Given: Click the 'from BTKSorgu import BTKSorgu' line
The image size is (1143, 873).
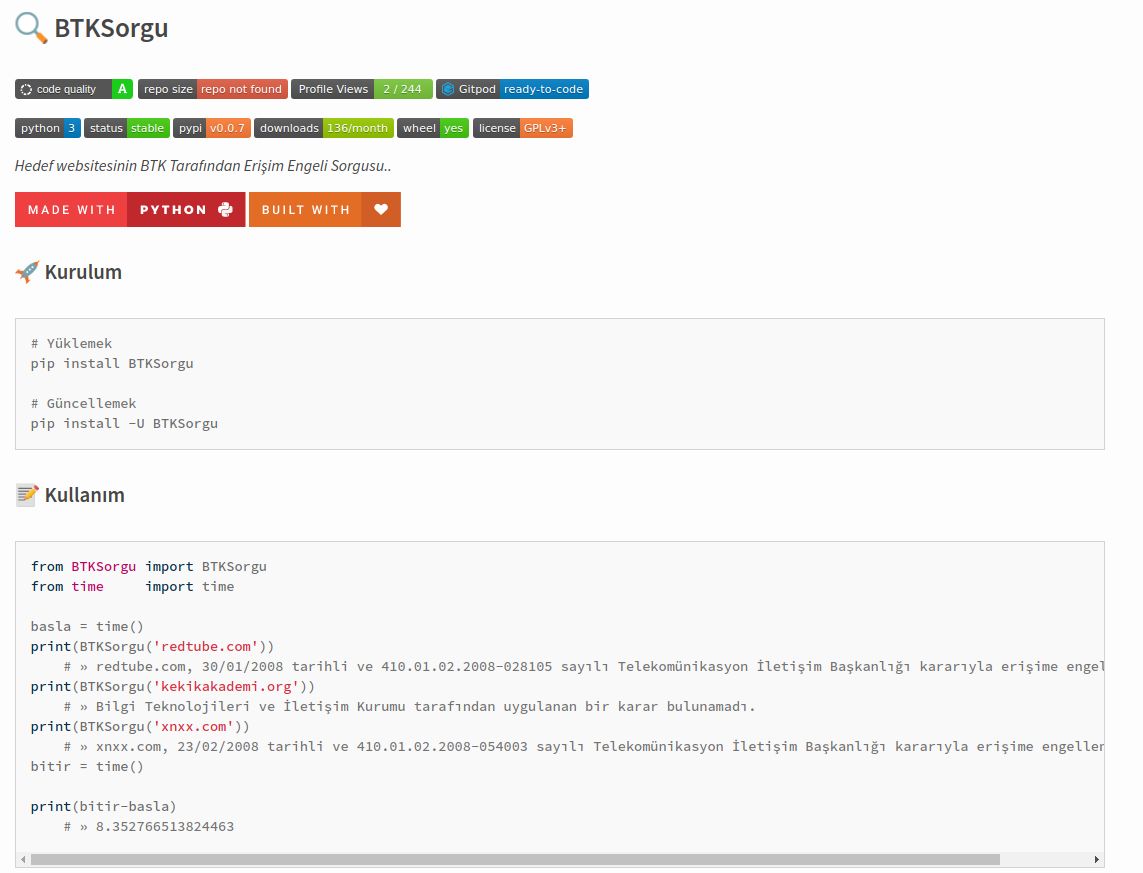Looking at the screenshot, I should click(149, 566).
